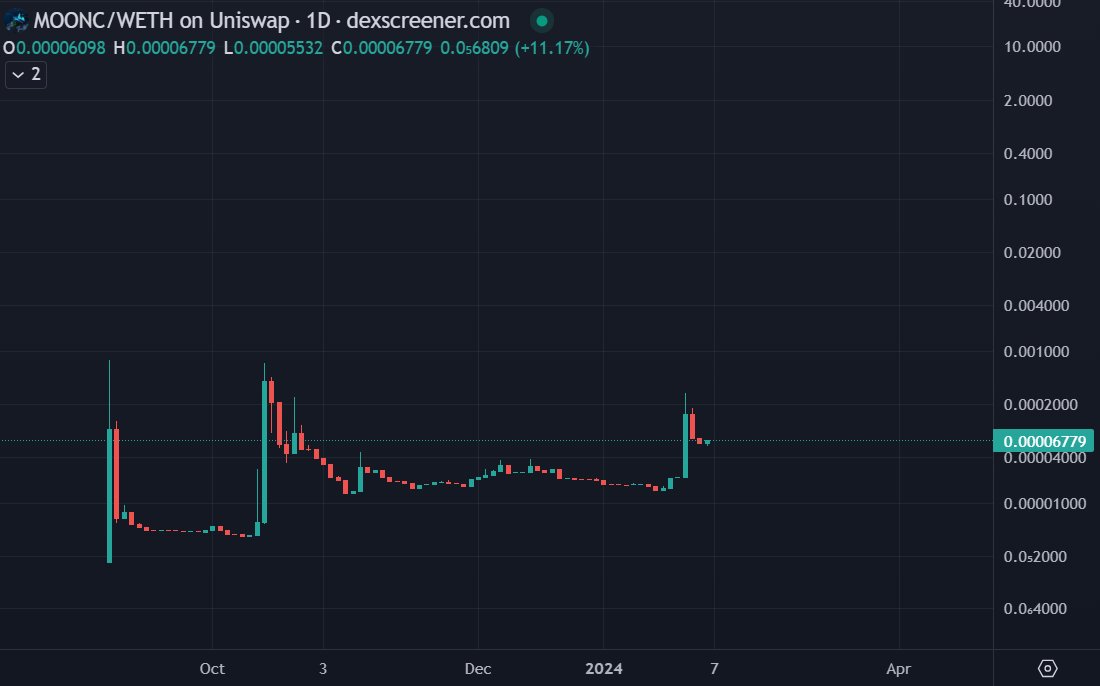Open the chart settings hexagon icon
The height and width of the screenshot is (686, 1100).
1047,668
